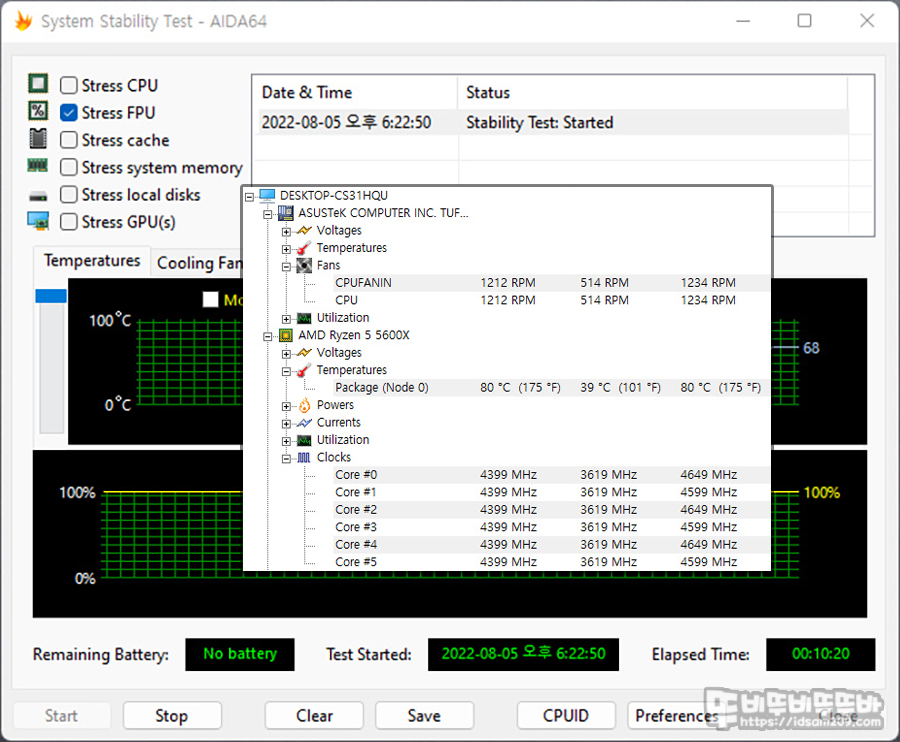Expand the motherboard Temperatures node
This screenshot has height=742, width=900.
point(286,250)
